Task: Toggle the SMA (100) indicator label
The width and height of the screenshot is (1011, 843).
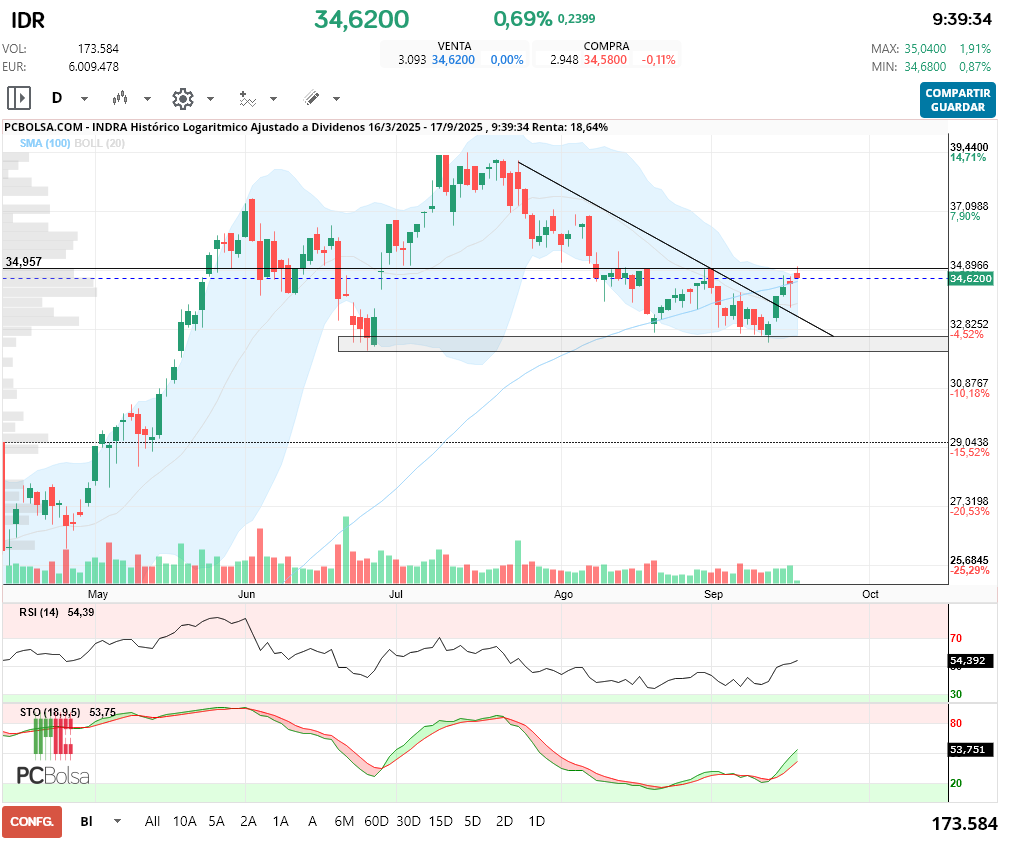Action: pos(45,143)
